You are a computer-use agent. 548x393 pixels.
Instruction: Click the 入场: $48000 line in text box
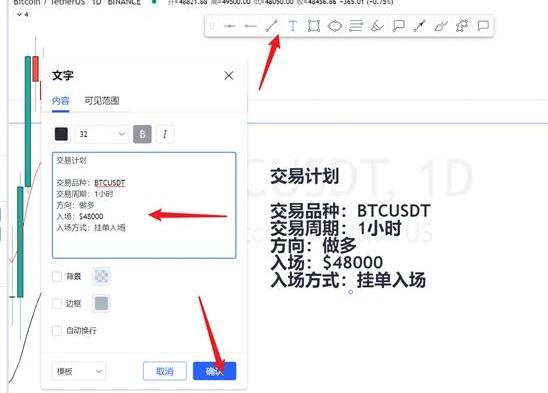80,216
